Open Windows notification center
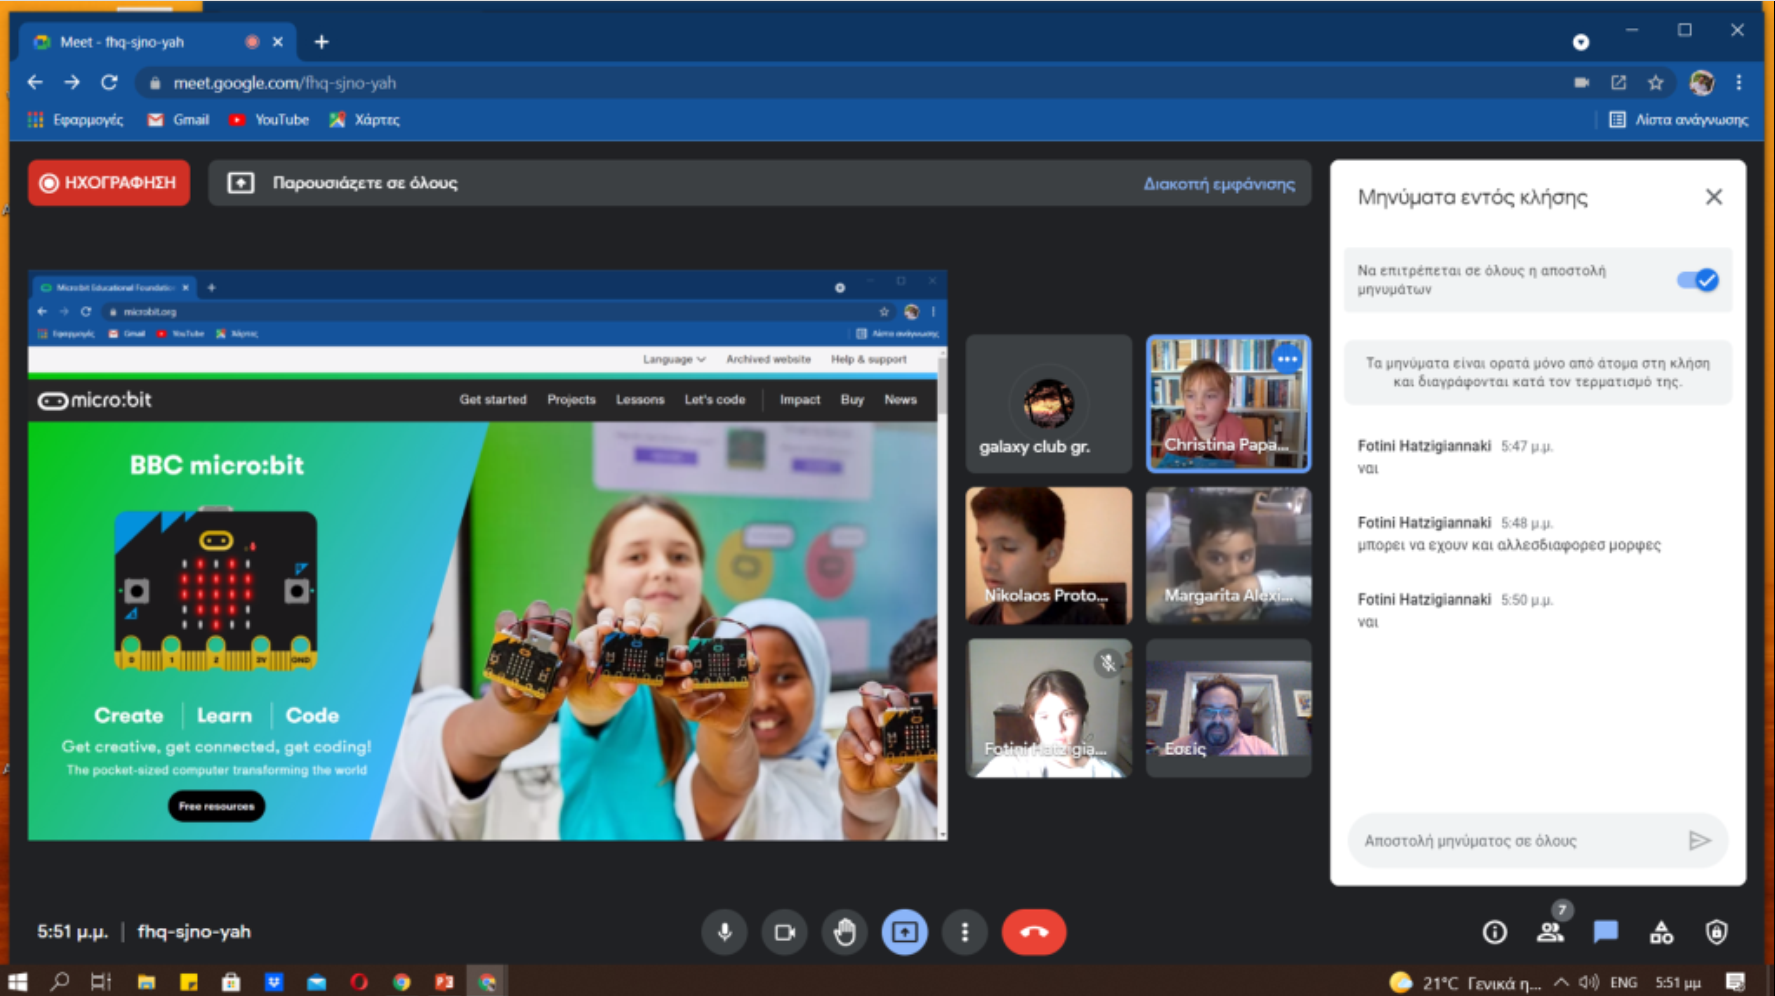Screen dimensions: 1775x996 [1736, 982]
